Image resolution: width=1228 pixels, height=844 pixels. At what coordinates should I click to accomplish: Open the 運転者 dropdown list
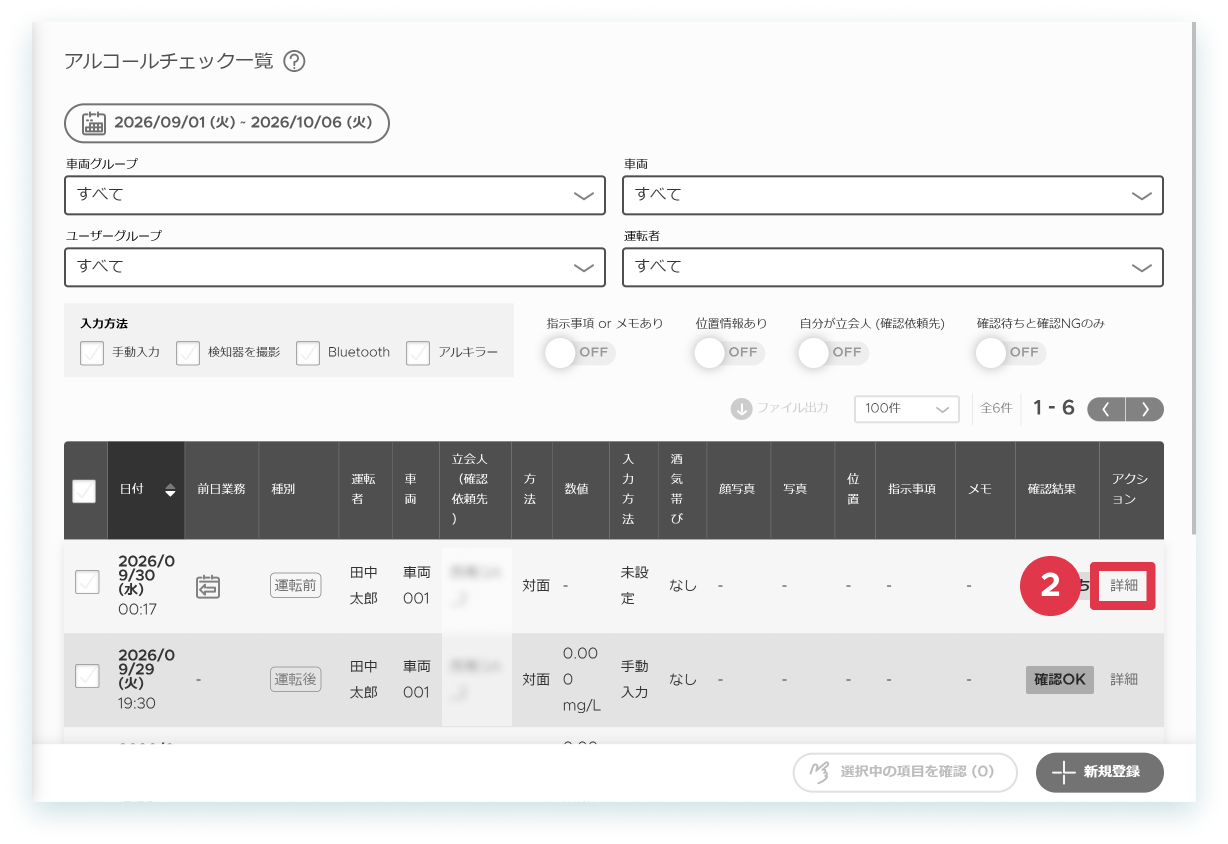point(893,267)
